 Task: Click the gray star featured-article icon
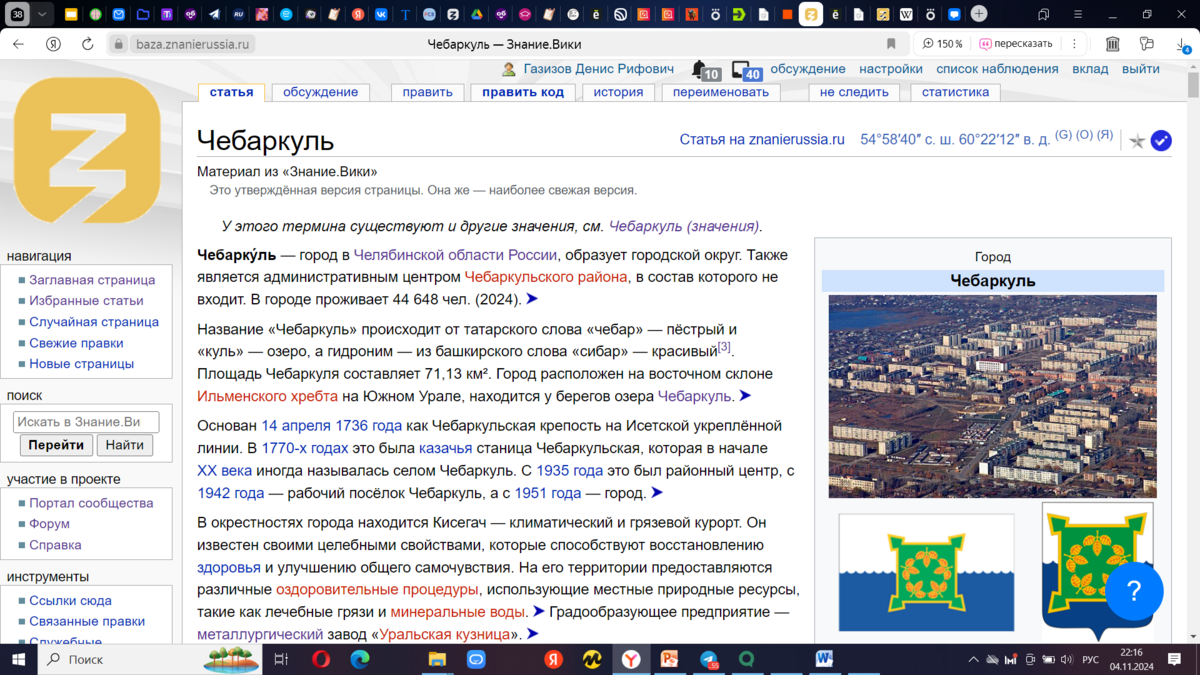[1137, 141]
